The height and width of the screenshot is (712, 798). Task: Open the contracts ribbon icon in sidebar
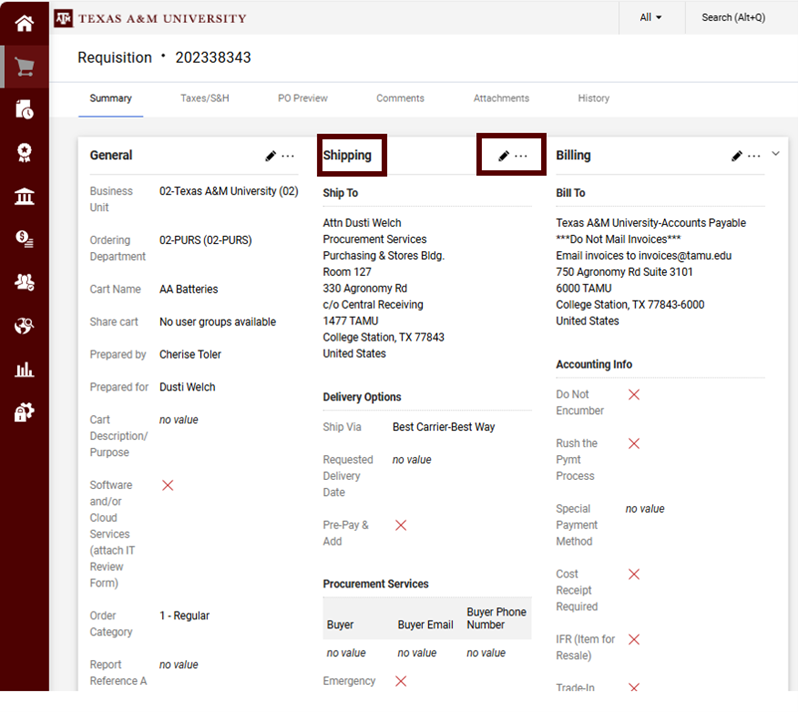24,152
